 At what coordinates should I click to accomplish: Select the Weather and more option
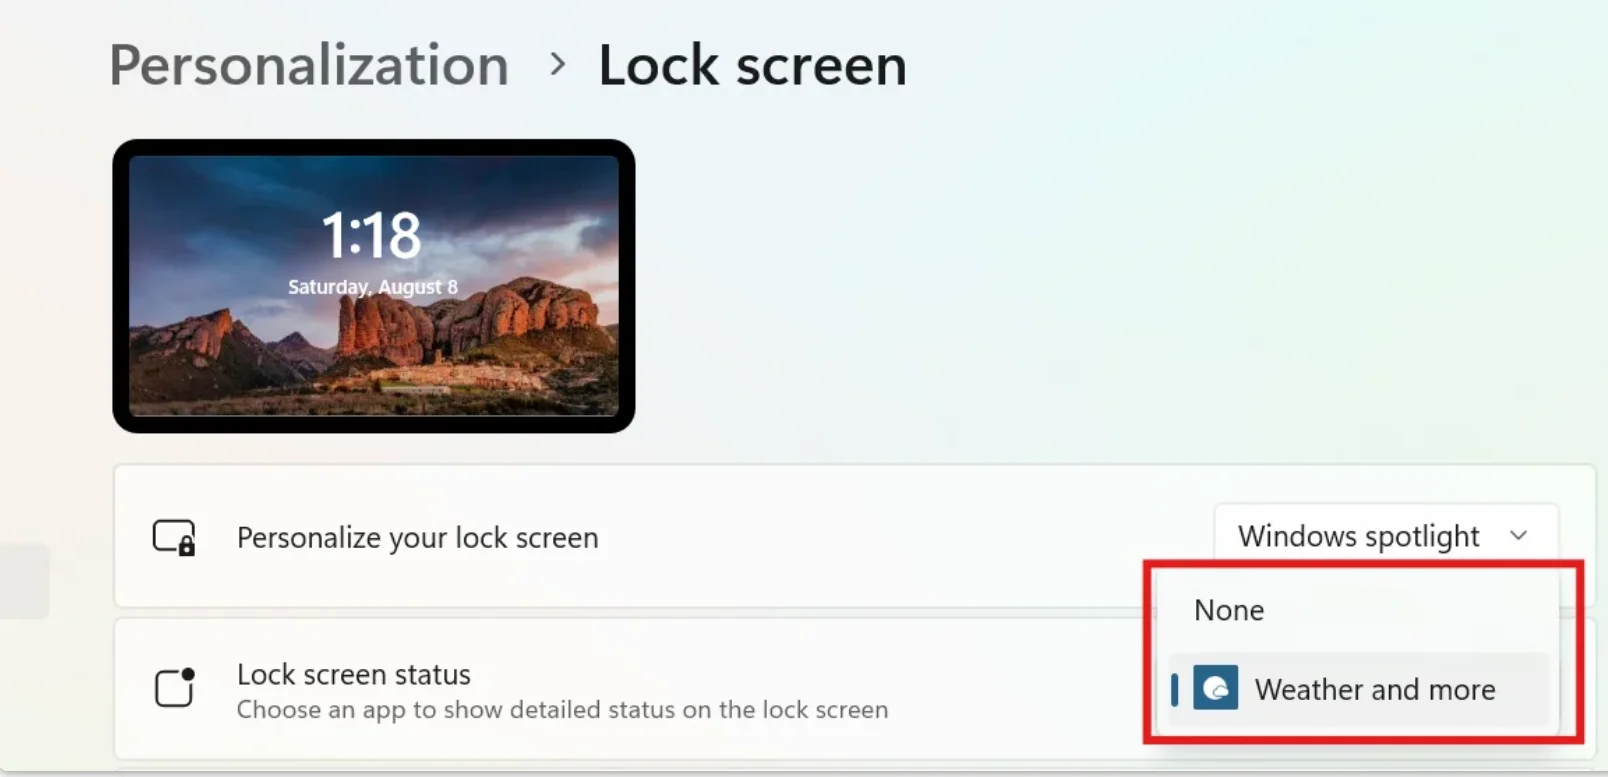point(1358,689)
